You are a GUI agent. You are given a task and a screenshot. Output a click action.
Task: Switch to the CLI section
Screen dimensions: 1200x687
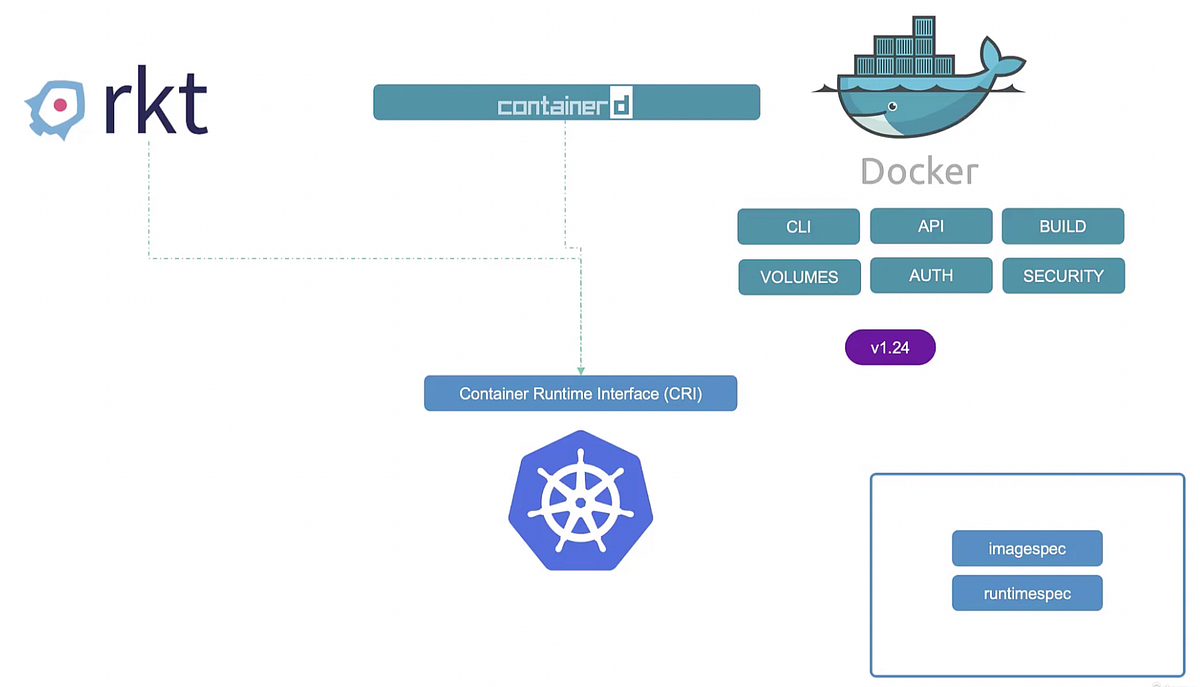click(x=798, y=226)
